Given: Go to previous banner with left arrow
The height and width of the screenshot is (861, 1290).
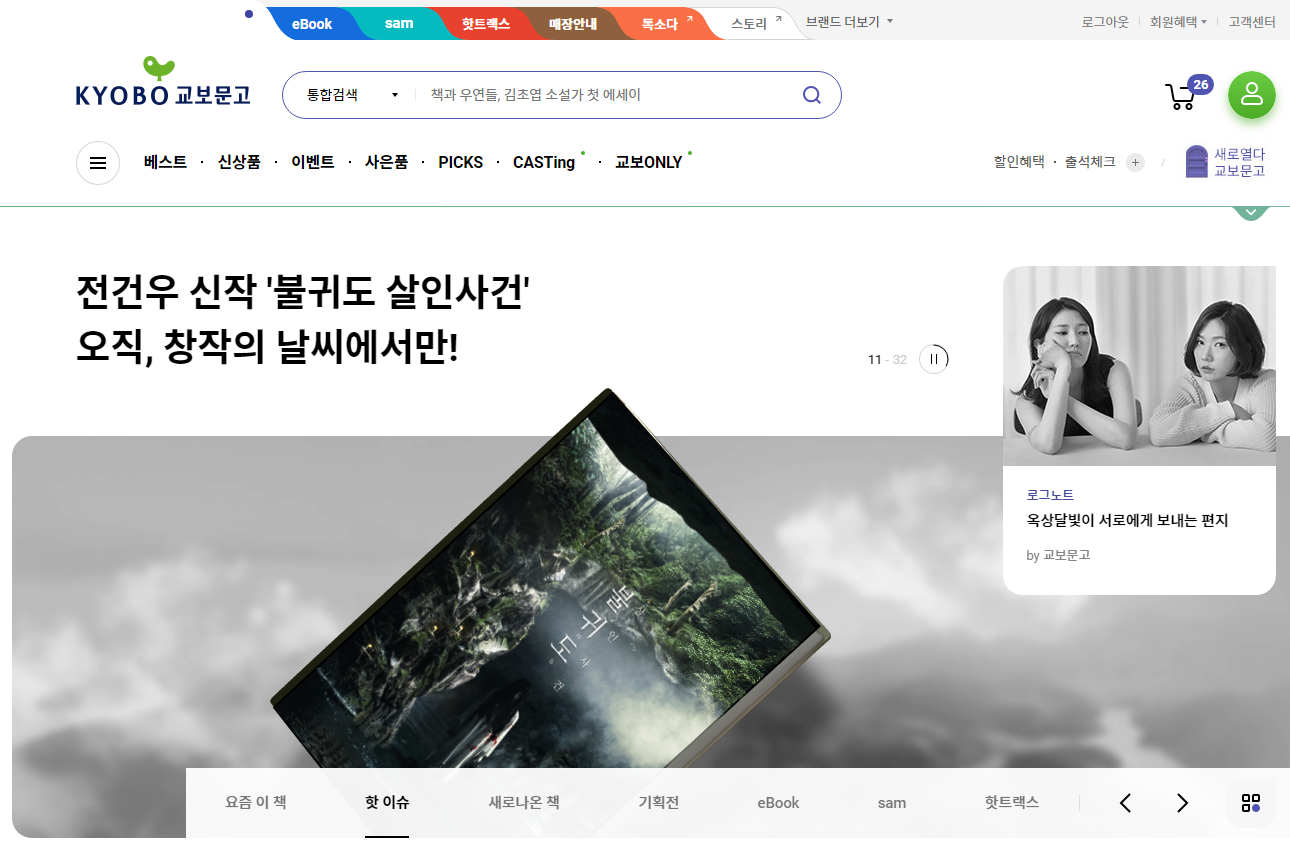Looking at the screenshot, I should click(1125, 803).
